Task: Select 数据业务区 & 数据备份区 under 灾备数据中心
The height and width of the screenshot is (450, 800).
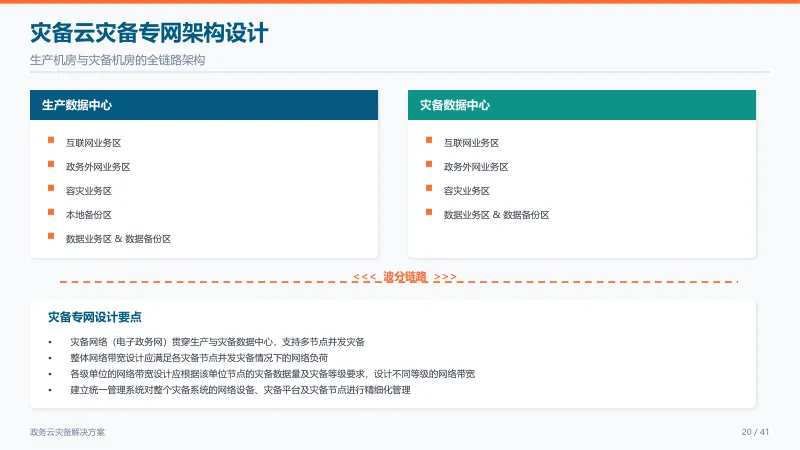Action: pos(496,215)
